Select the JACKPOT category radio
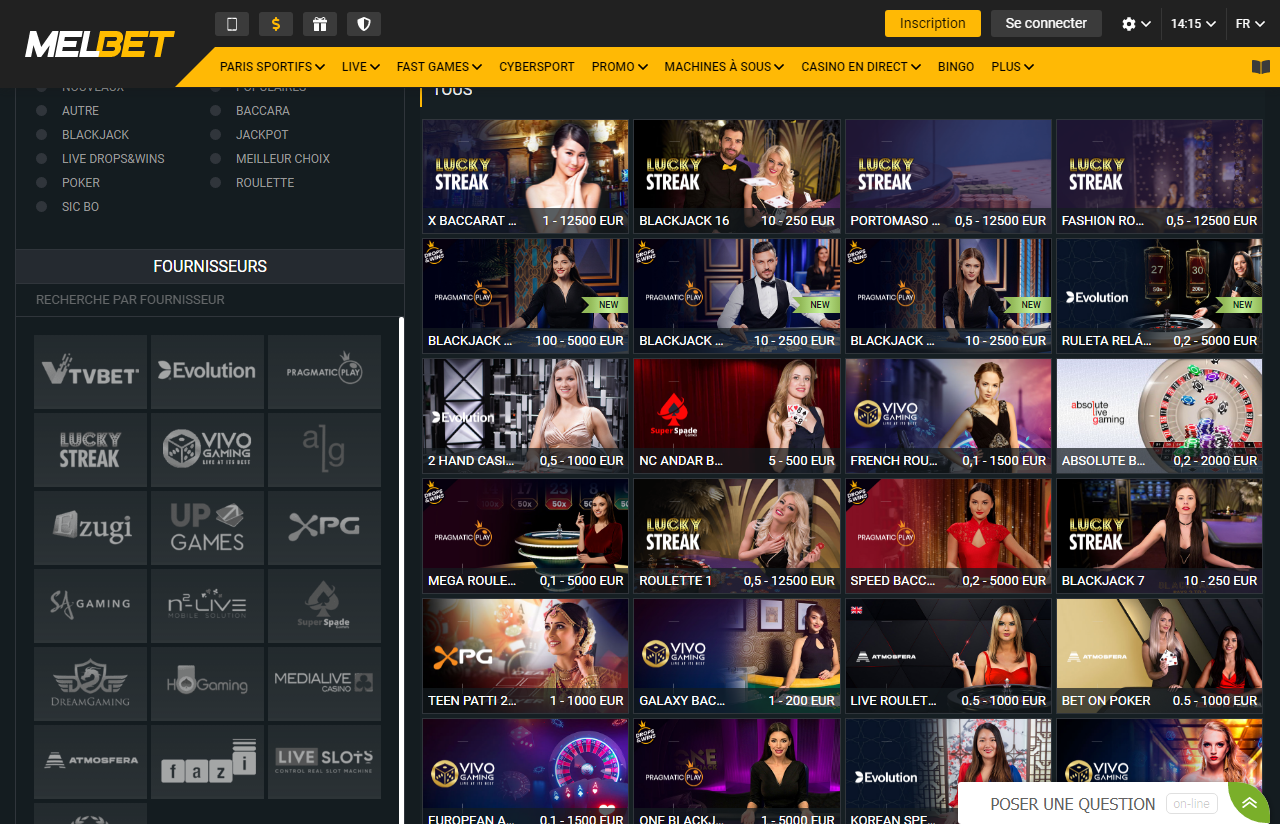The image size is (1280, 824). (x=216, y=135)
